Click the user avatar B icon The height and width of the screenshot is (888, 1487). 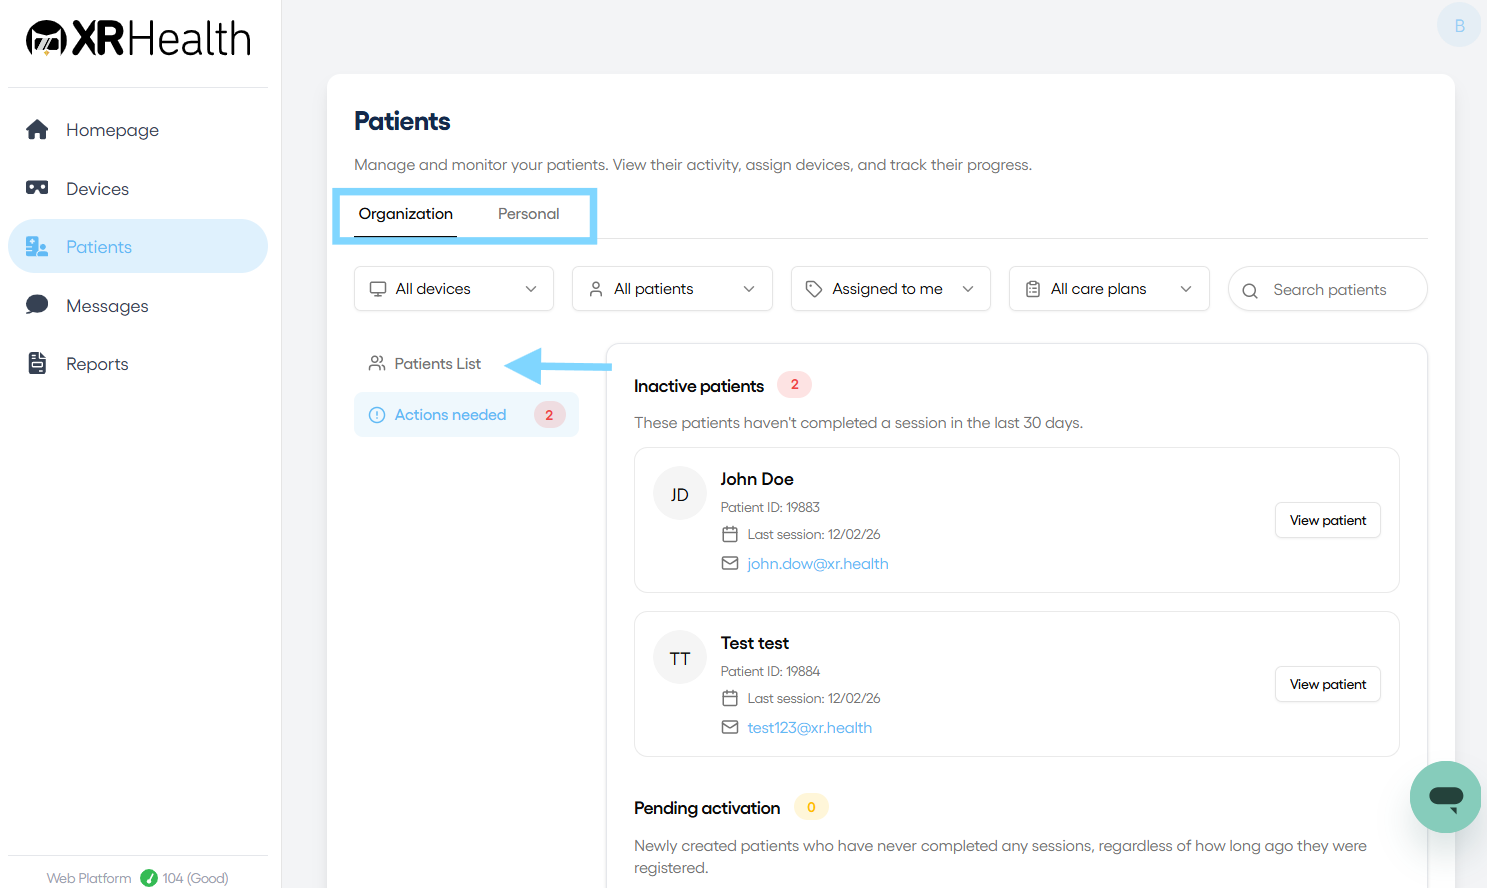(1459, 26)
